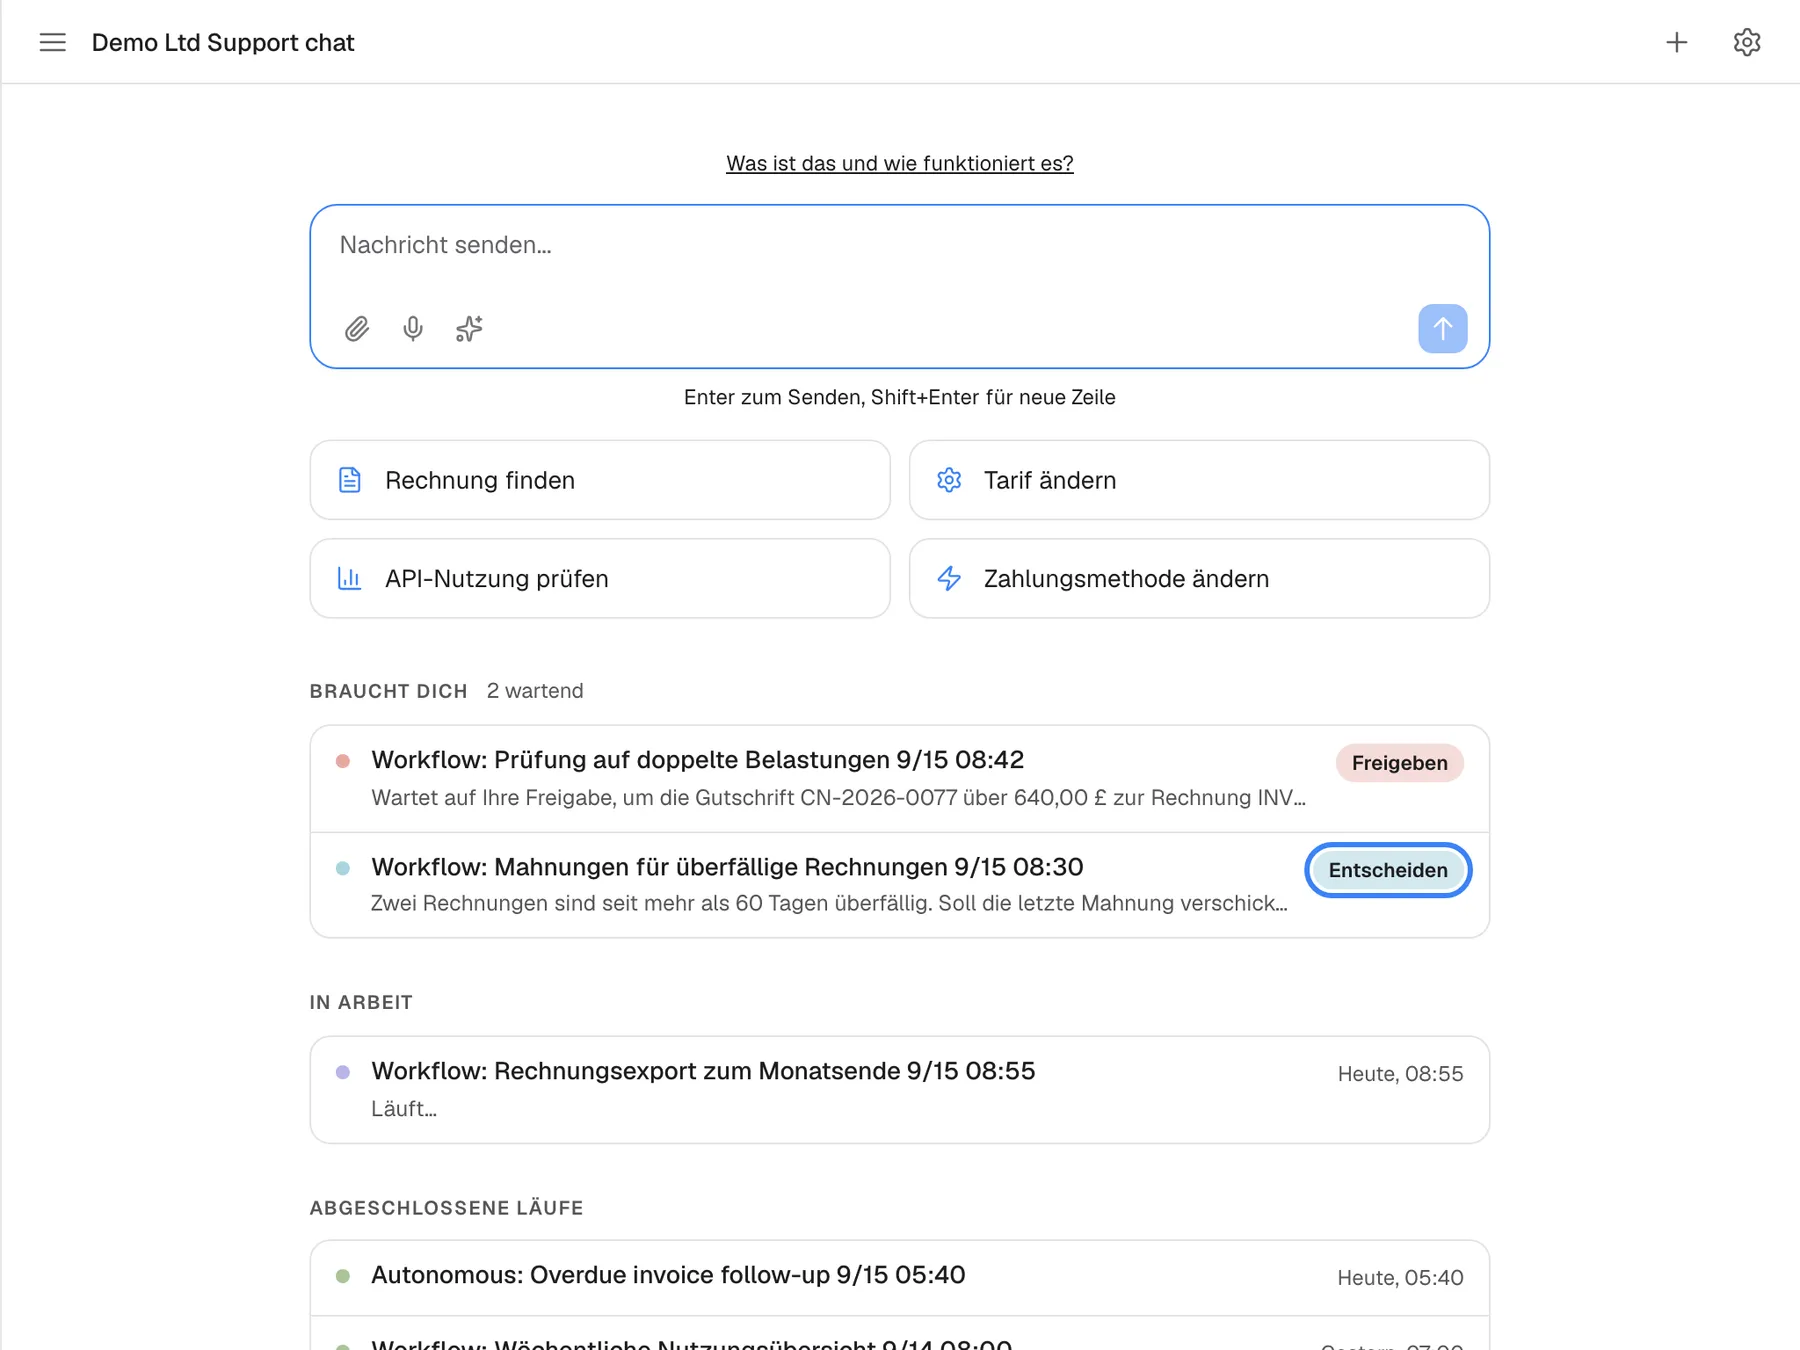Click the Freigeben approval badge

point(1399,763)
